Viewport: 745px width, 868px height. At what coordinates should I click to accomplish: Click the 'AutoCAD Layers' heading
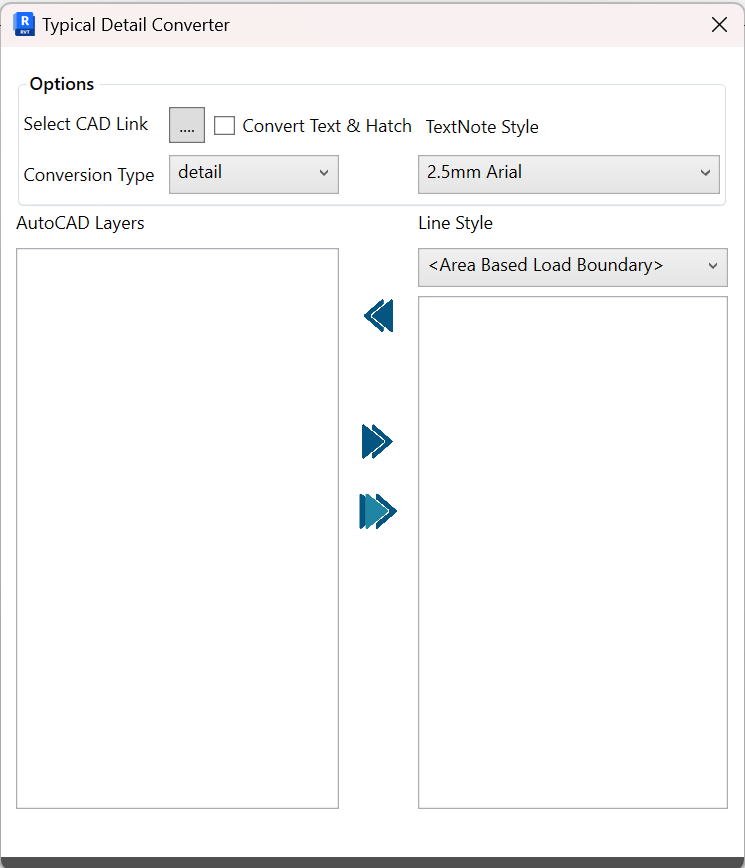(x=80, y=223)
